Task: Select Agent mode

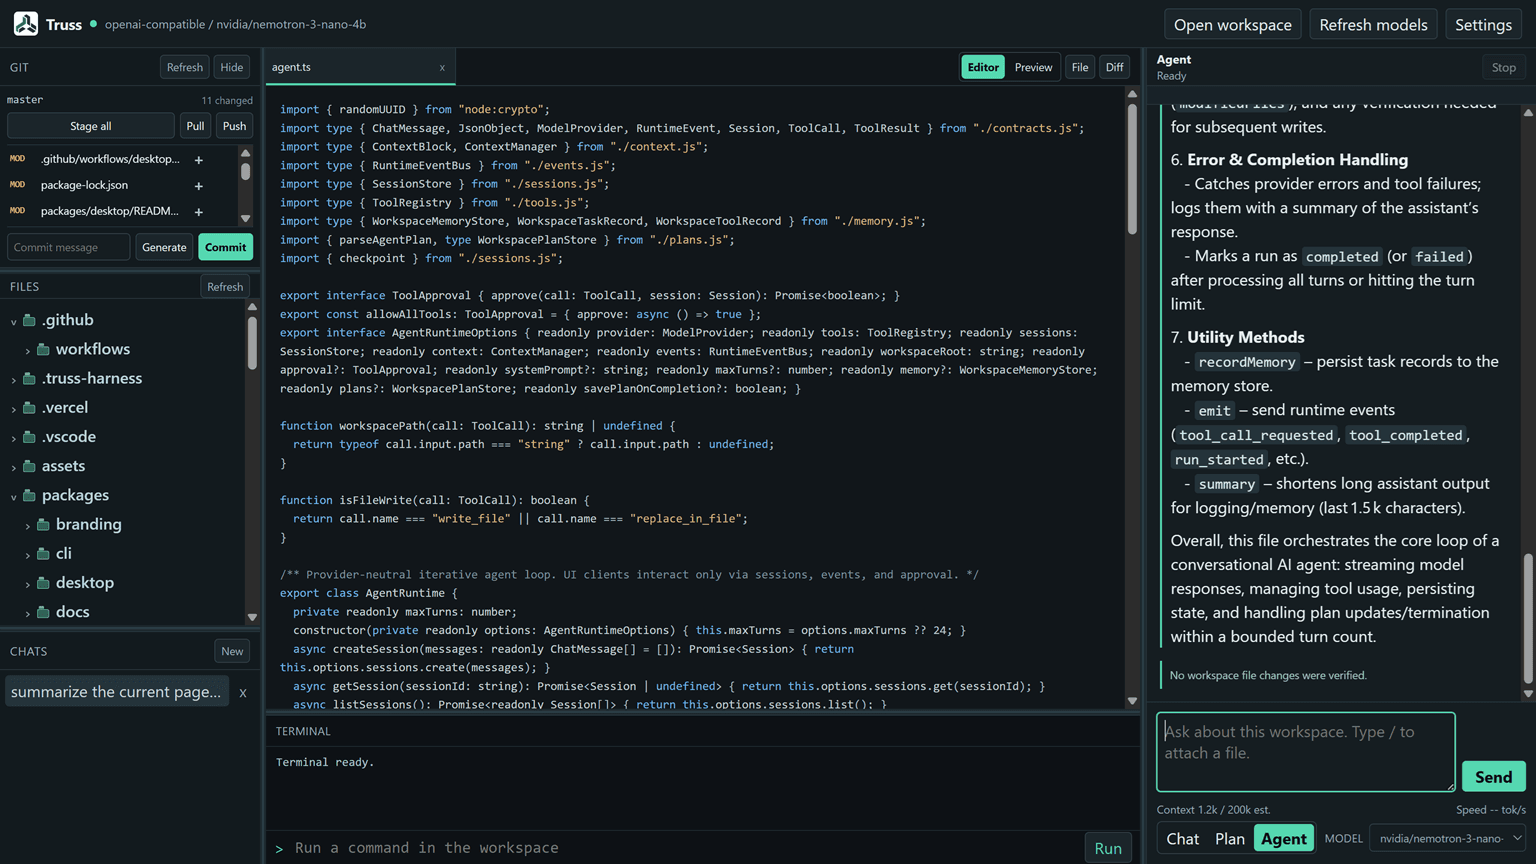Action: click(1284, 839)
